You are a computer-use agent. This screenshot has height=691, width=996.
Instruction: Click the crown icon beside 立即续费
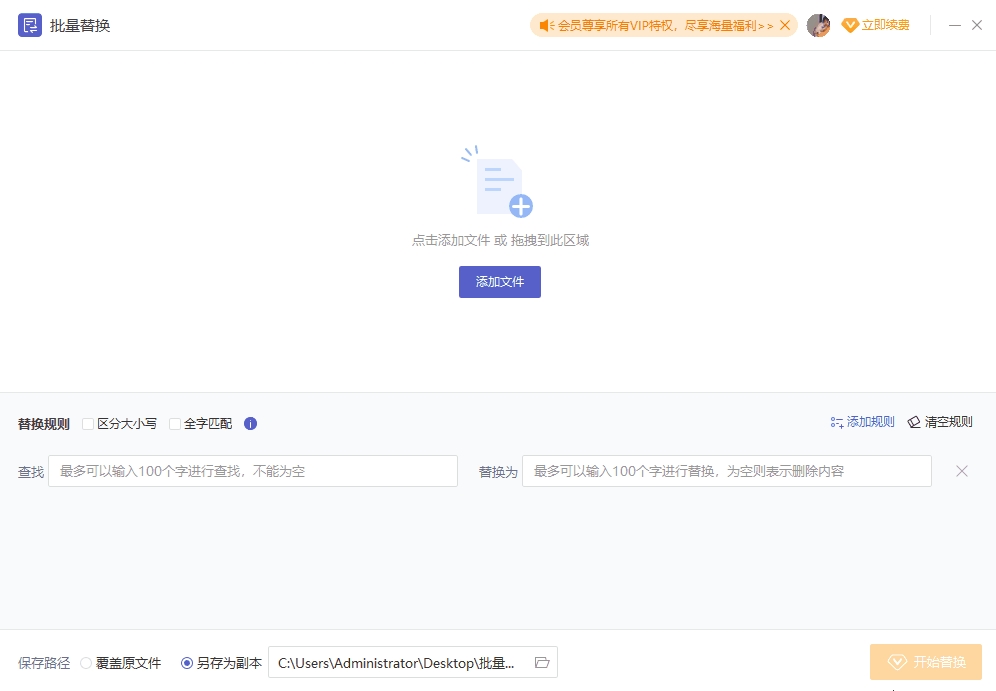(x=851, y=24)
